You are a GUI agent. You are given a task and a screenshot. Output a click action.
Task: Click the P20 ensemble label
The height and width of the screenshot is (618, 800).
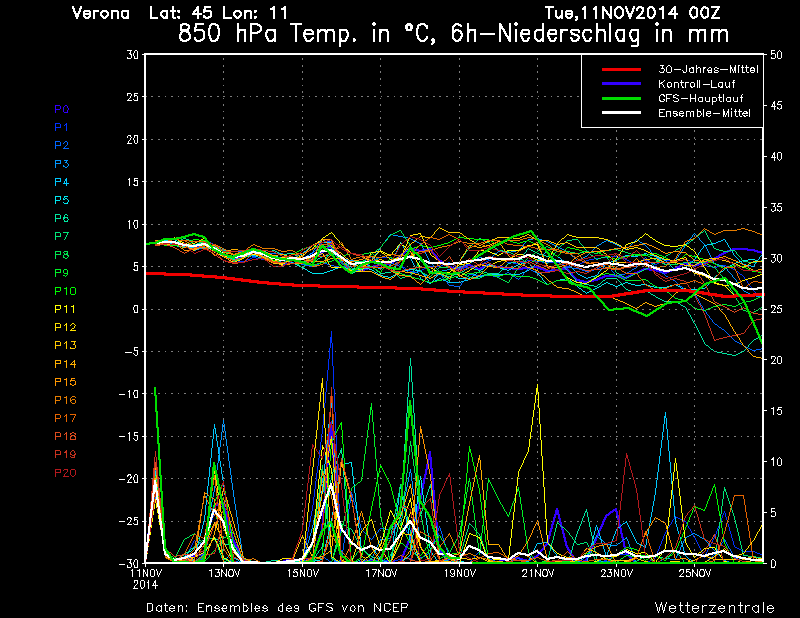click(x=65, y=473)
